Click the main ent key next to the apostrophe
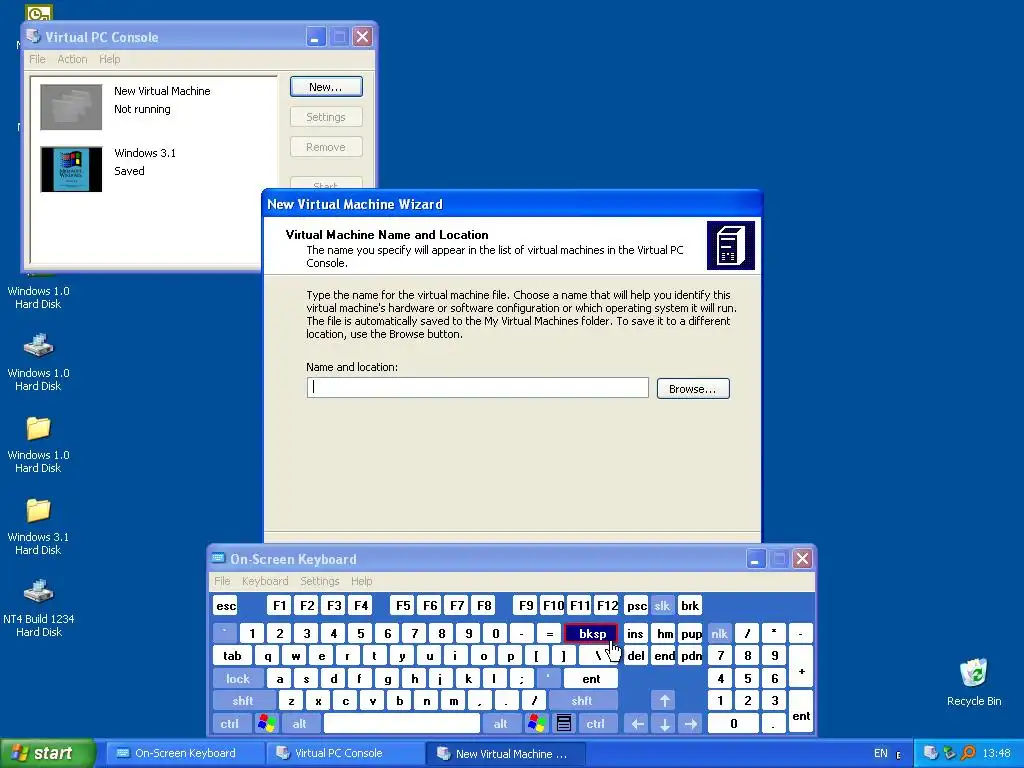Image resolution: width=1024 pixels, height=768 pixels. pyautogui.click(x=590, y=679)
